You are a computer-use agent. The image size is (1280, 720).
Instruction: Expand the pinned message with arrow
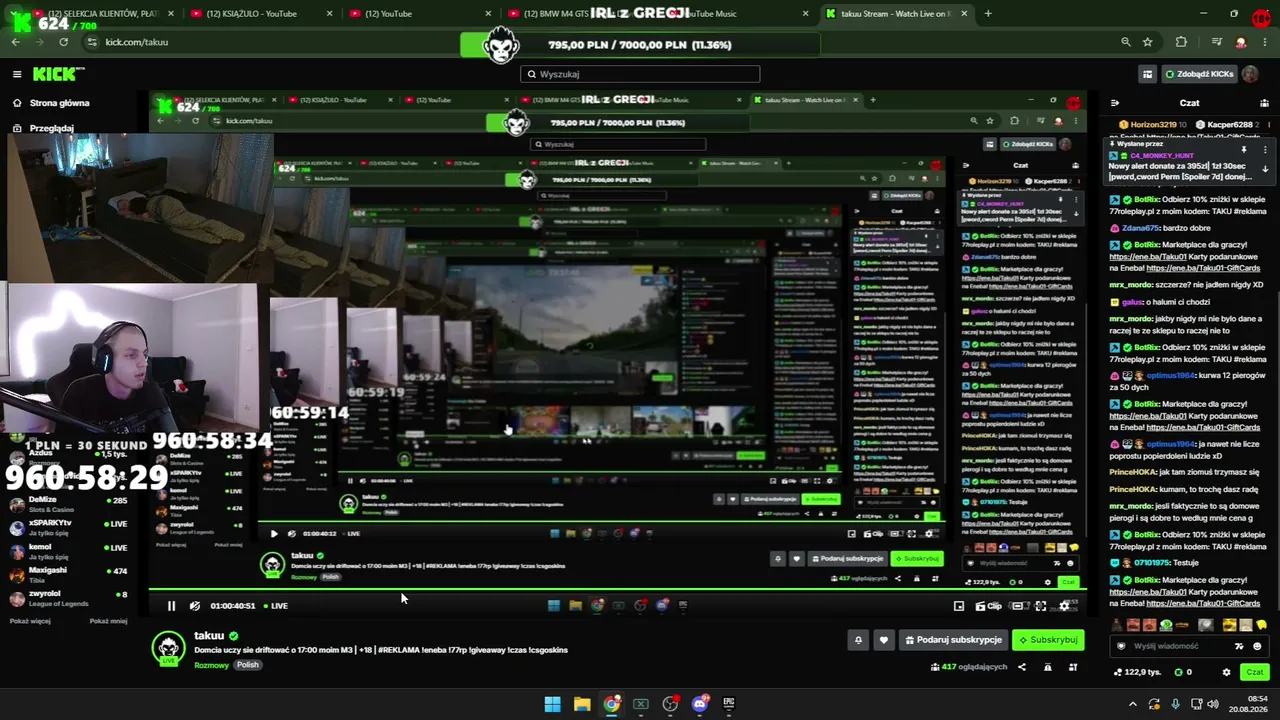click(x=1264, y=168)
